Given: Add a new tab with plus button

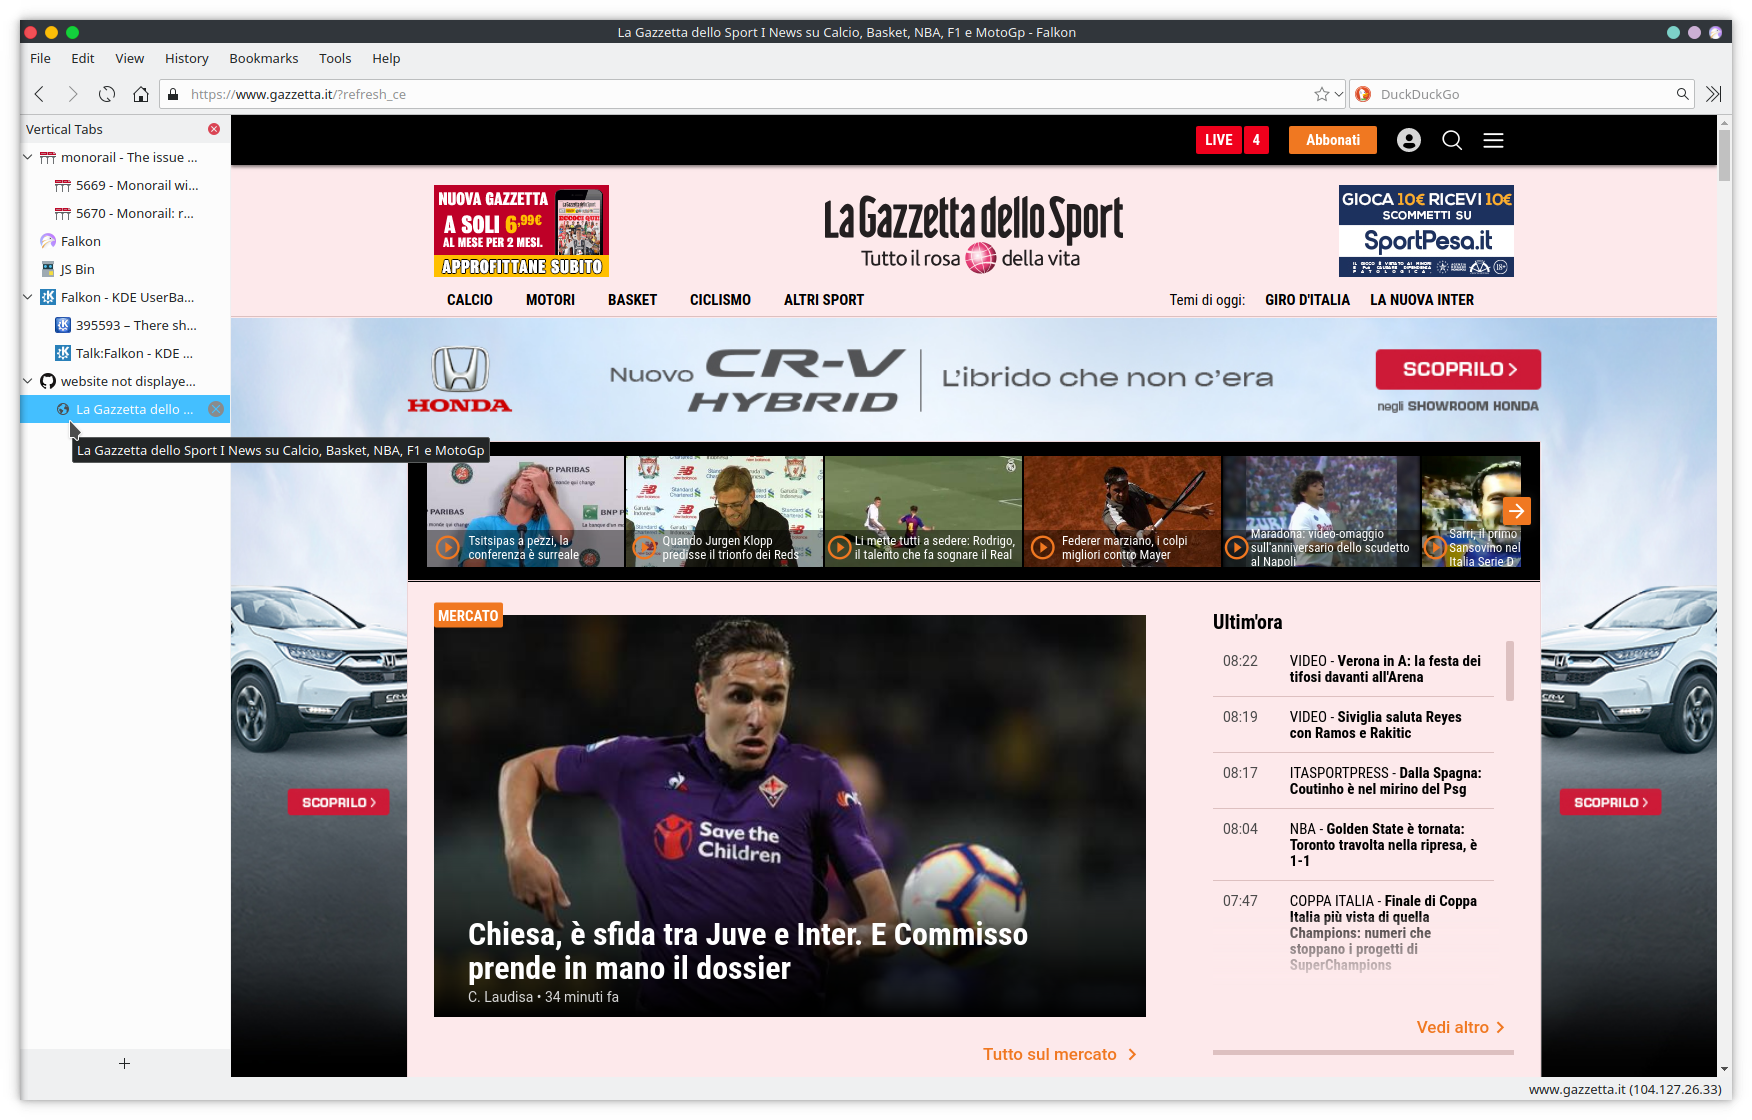Looking at the screenshot, I should pyautogui.click(x=124, y=1063).
